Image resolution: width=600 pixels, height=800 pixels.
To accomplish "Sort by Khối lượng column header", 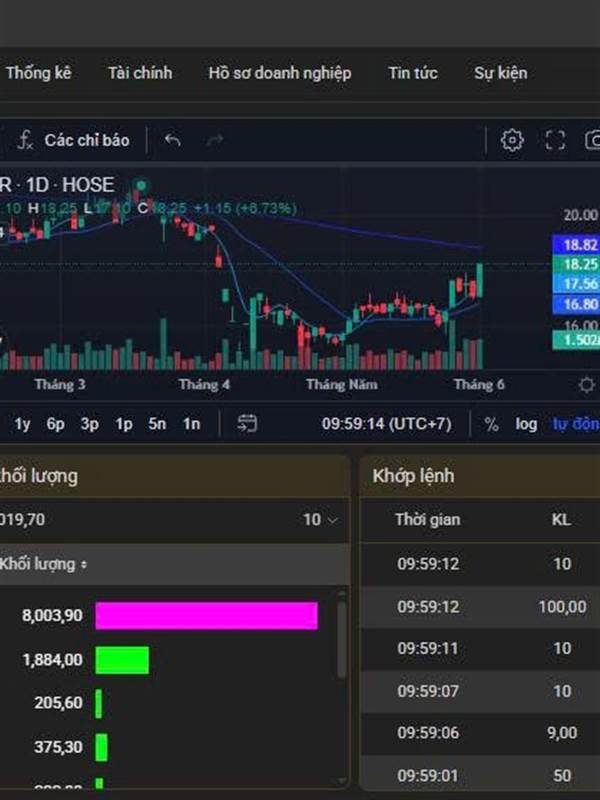I will pos(43,564).
